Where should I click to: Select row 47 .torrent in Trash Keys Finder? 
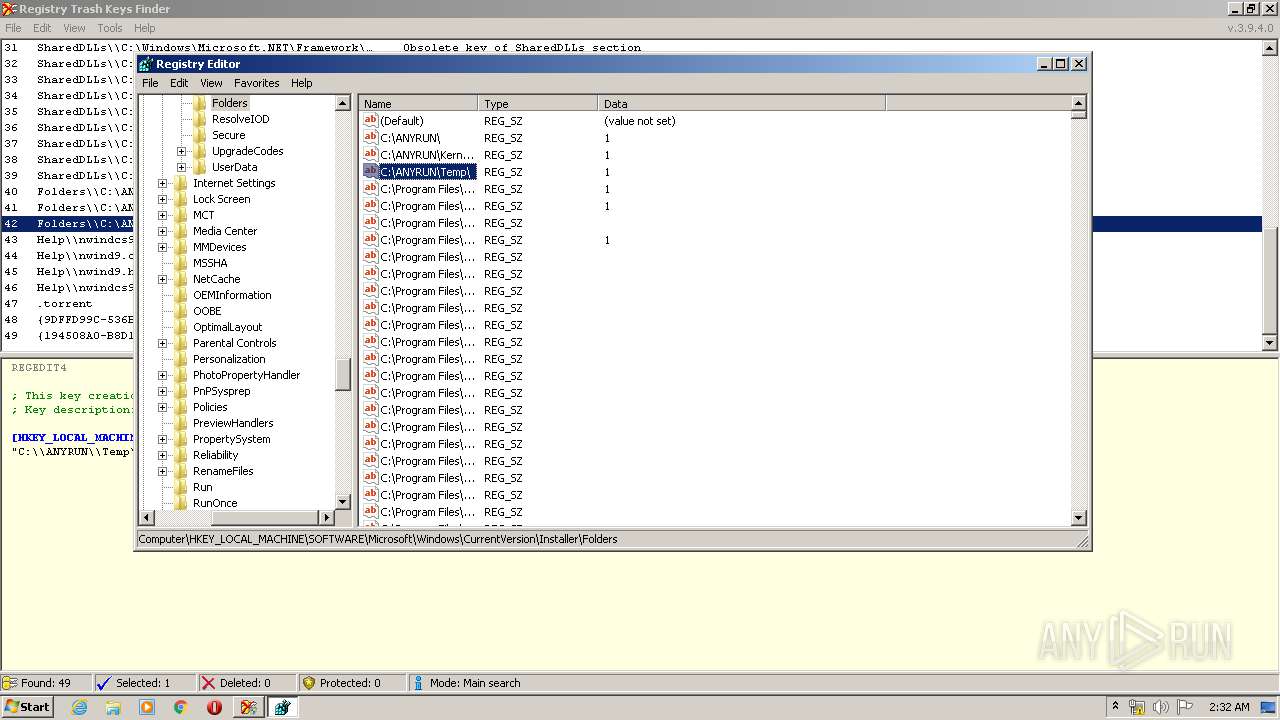[66, 304]
